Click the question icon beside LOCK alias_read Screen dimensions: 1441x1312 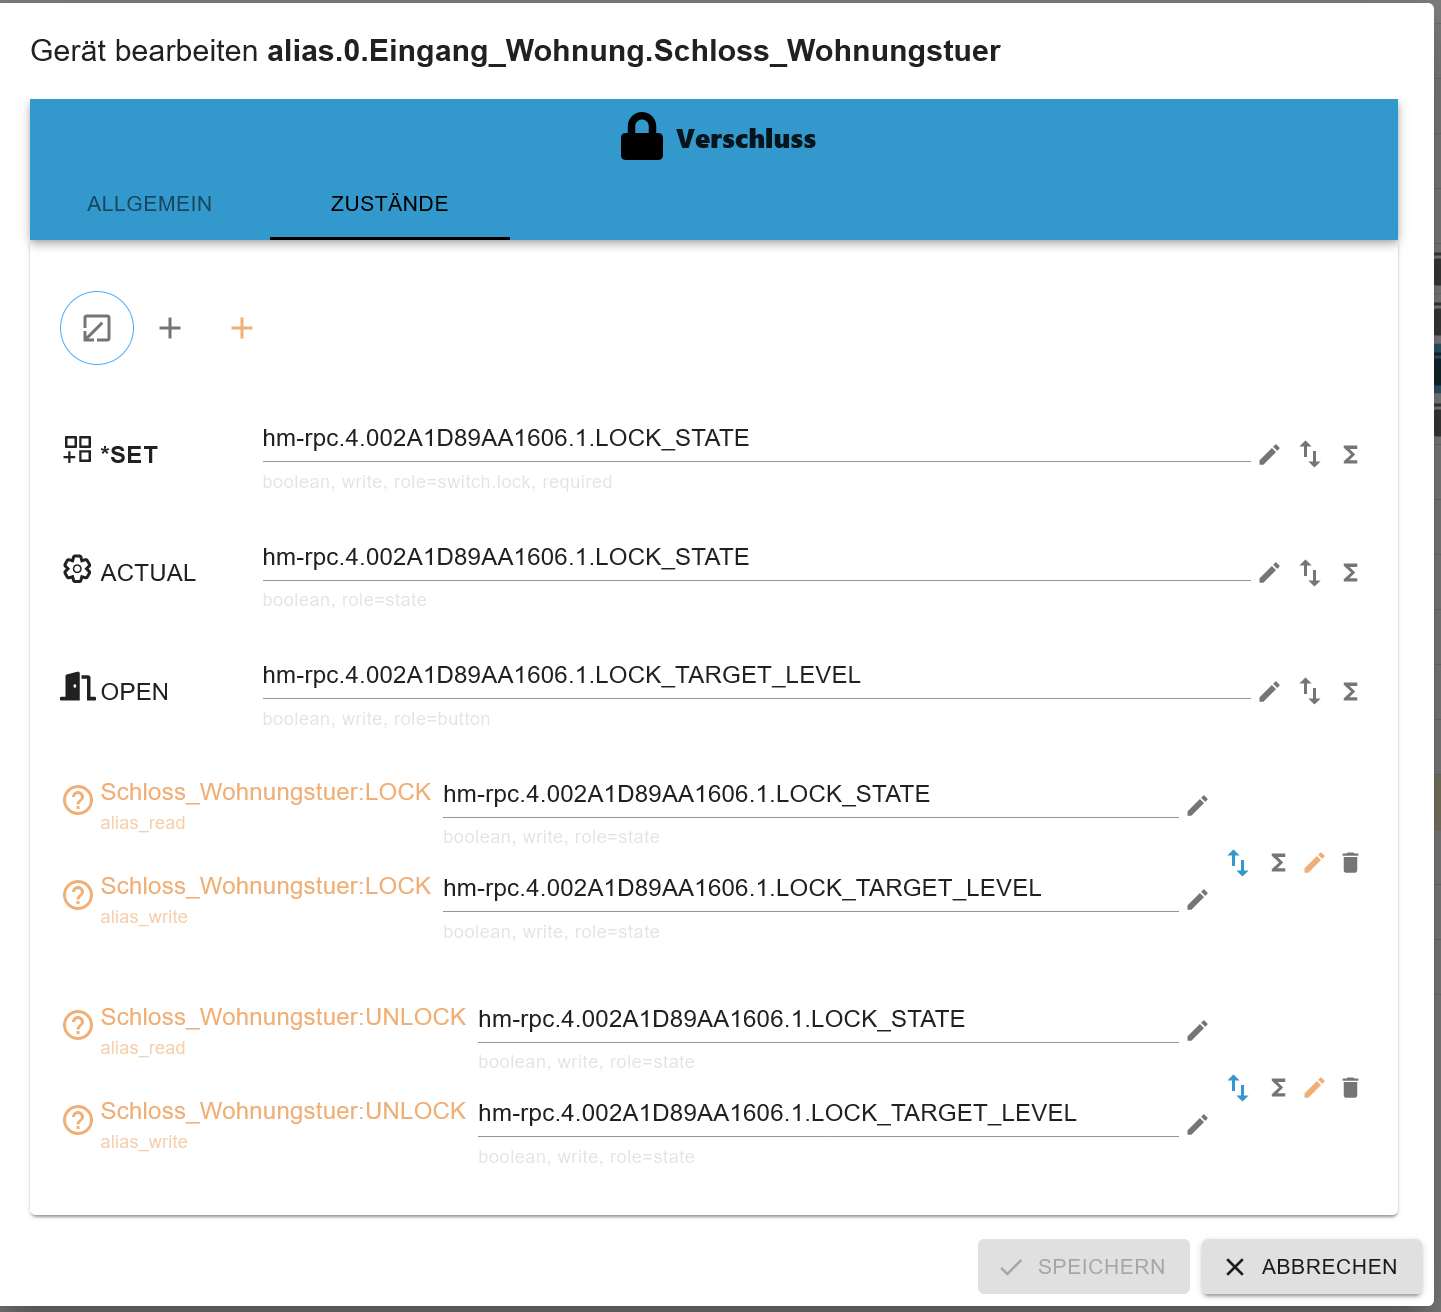[78, 800]
